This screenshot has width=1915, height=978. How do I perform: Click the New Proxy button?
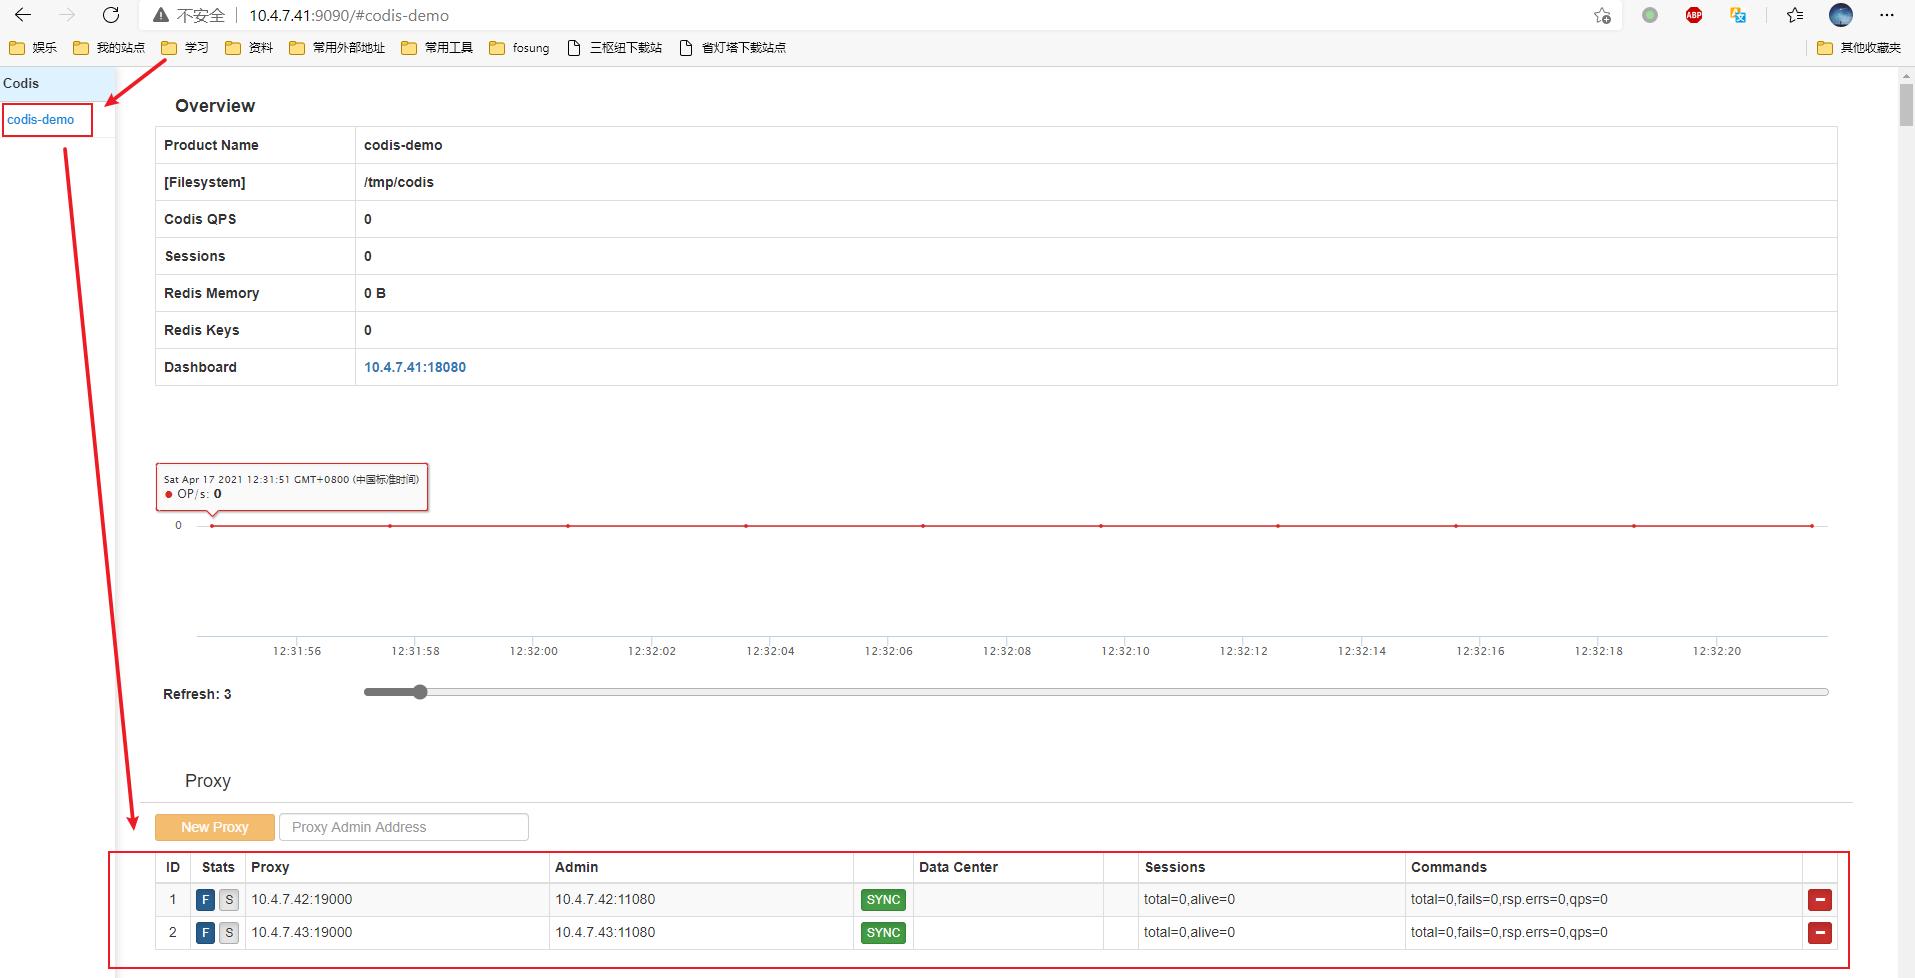coord(215,827)
